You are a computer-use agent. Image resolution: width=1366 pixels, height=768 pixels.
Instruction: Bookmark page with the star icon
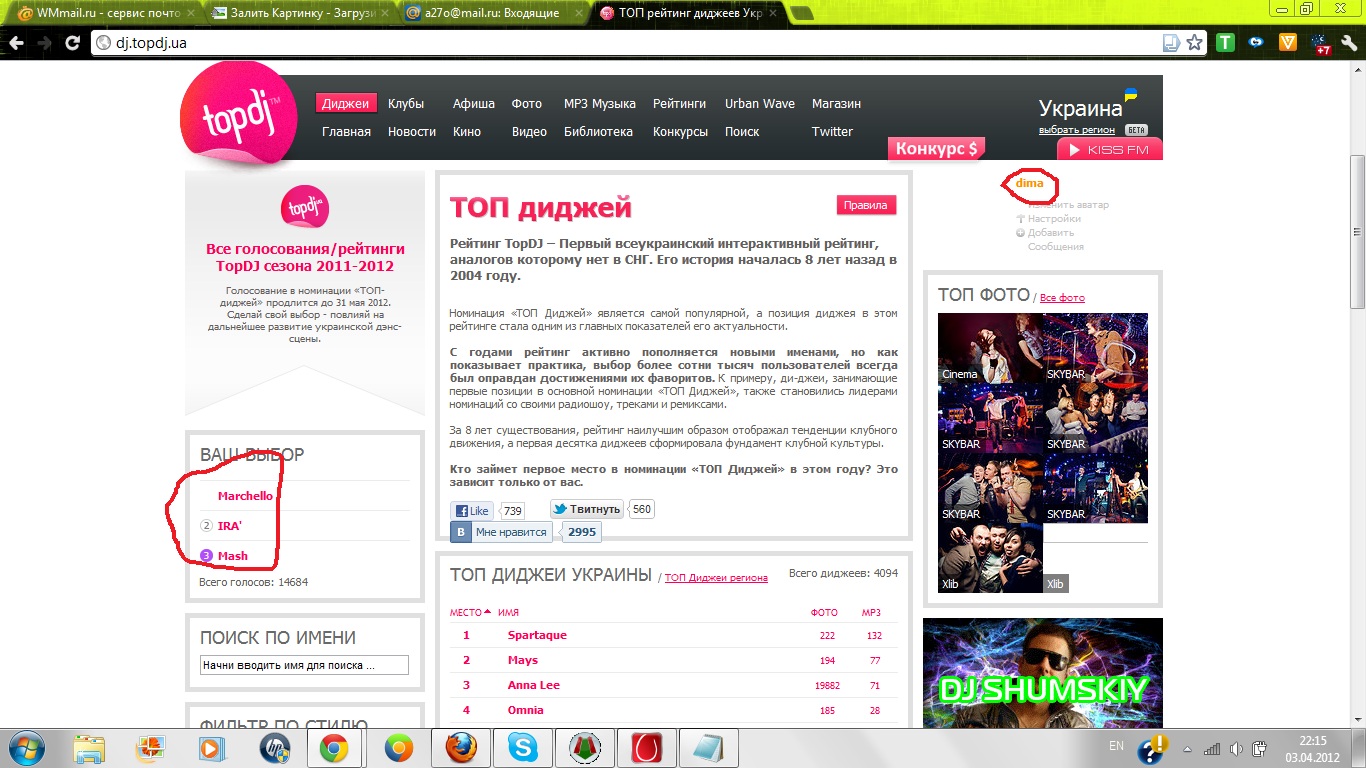[1195, 43]
